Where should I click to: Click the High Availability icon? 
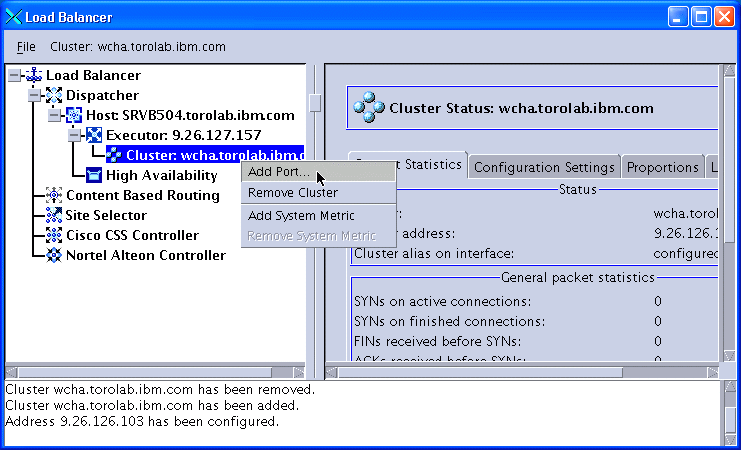click(94, 175)
